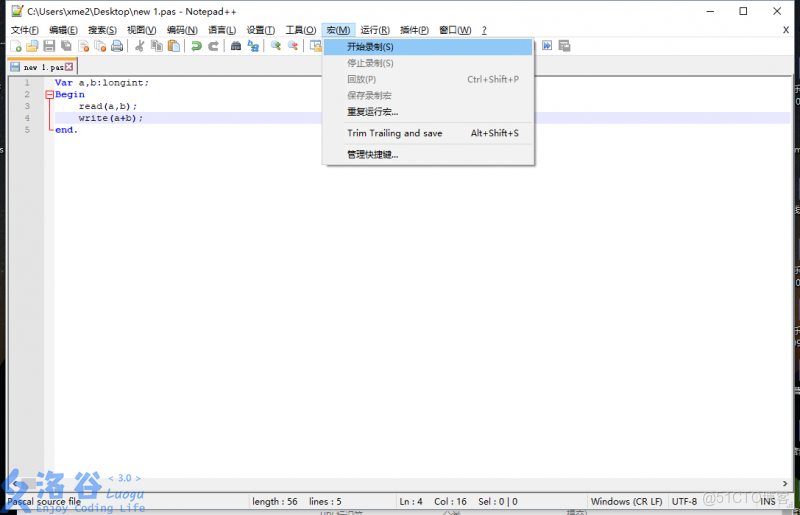Image resolution: width=800 pixels, height=515 pixels.
Task: Open the 编辑(E) menu
Action: coord(63,30)
